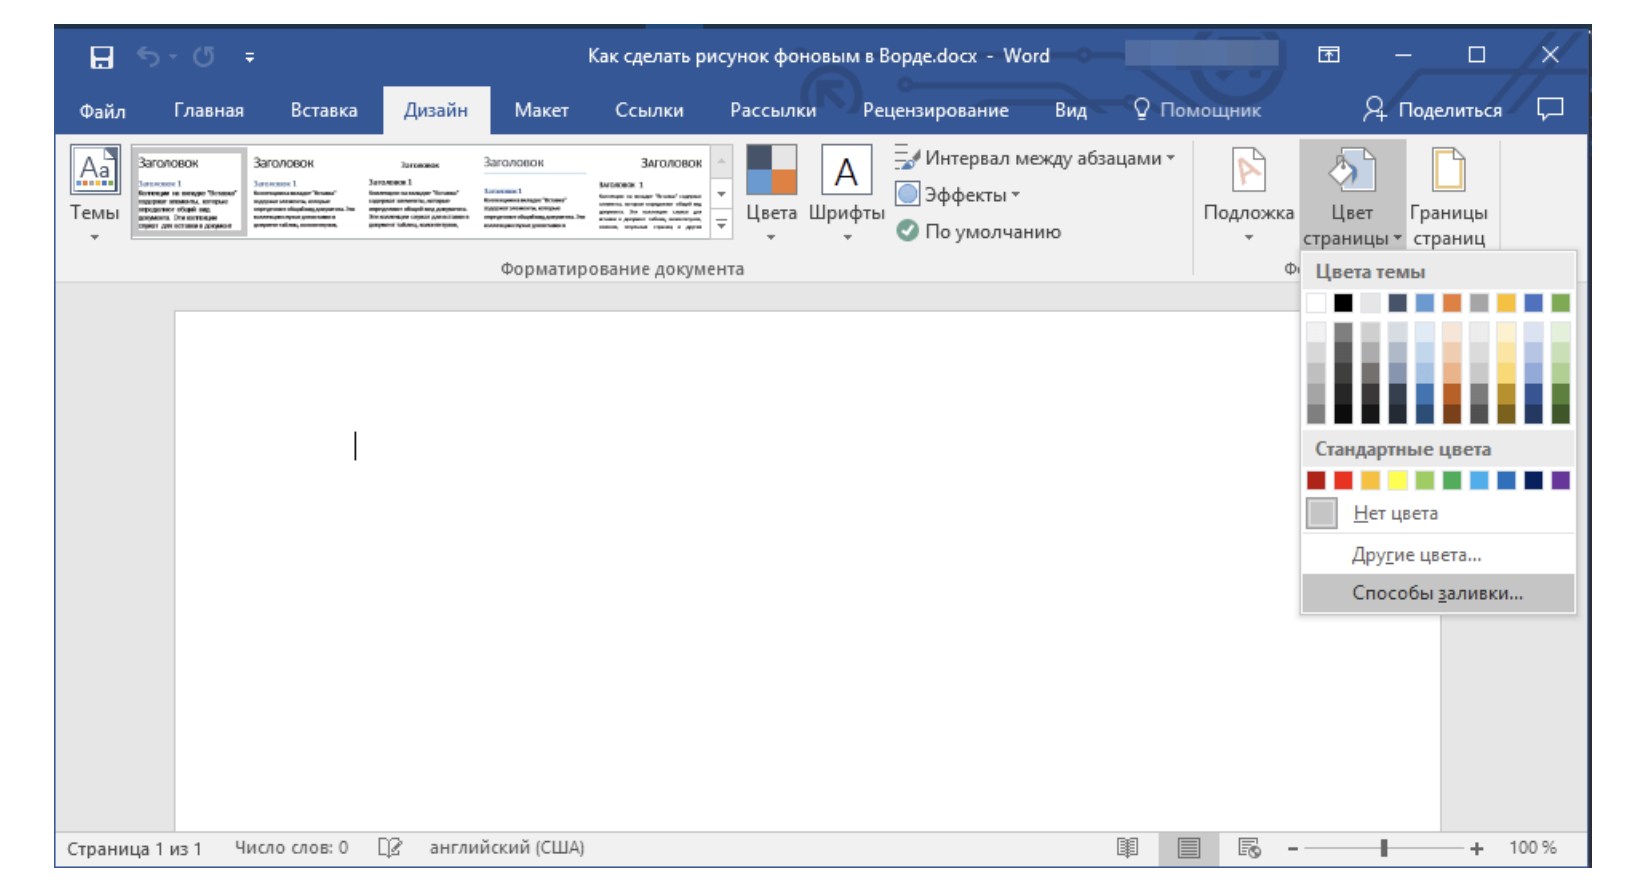Open the Watermark (Подложка) menu

click(x=1249, y=194)
